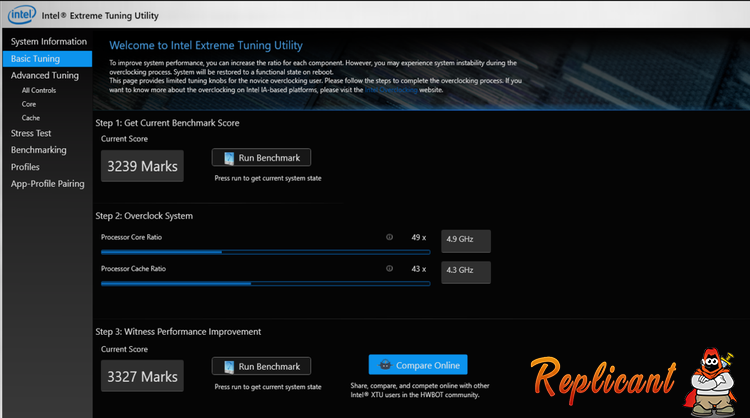Open Cache controls under Advanced Tuning
The image size is (750, 418).
click(x=31, y=118)
